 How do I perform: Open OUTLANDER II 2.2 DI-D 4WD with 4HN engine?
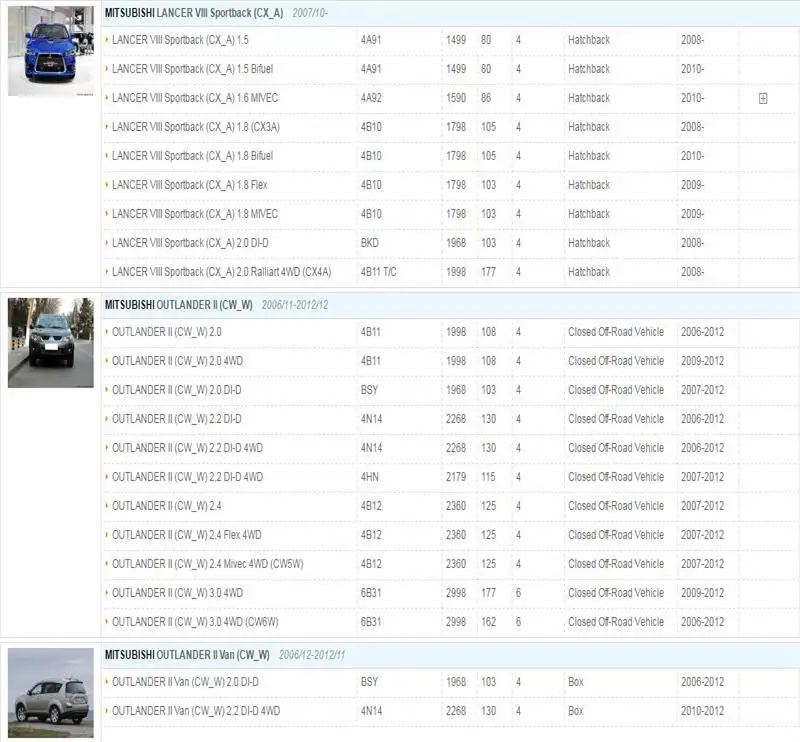click(x=187, y=478)
